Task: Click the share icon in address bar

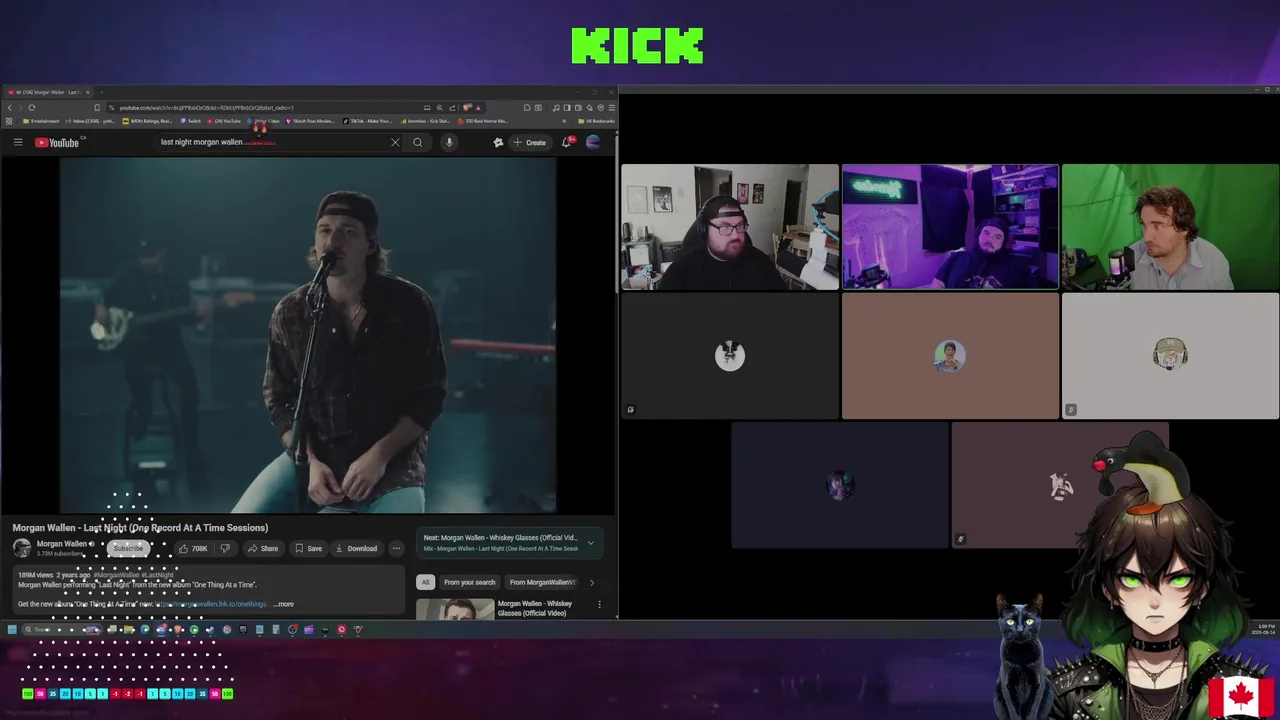Action: [x=452, y=107]
